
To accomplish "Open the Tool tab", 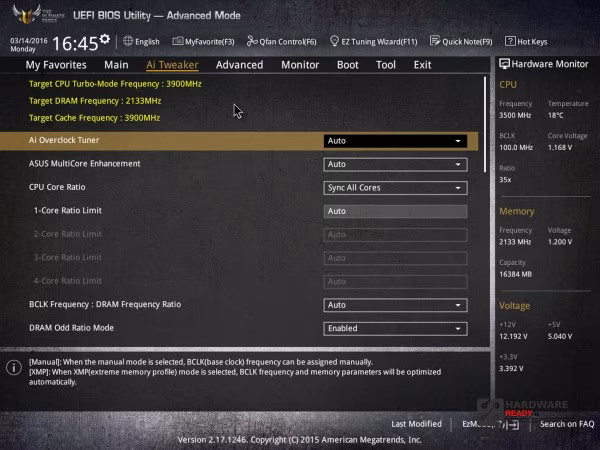I will [386, 65].
